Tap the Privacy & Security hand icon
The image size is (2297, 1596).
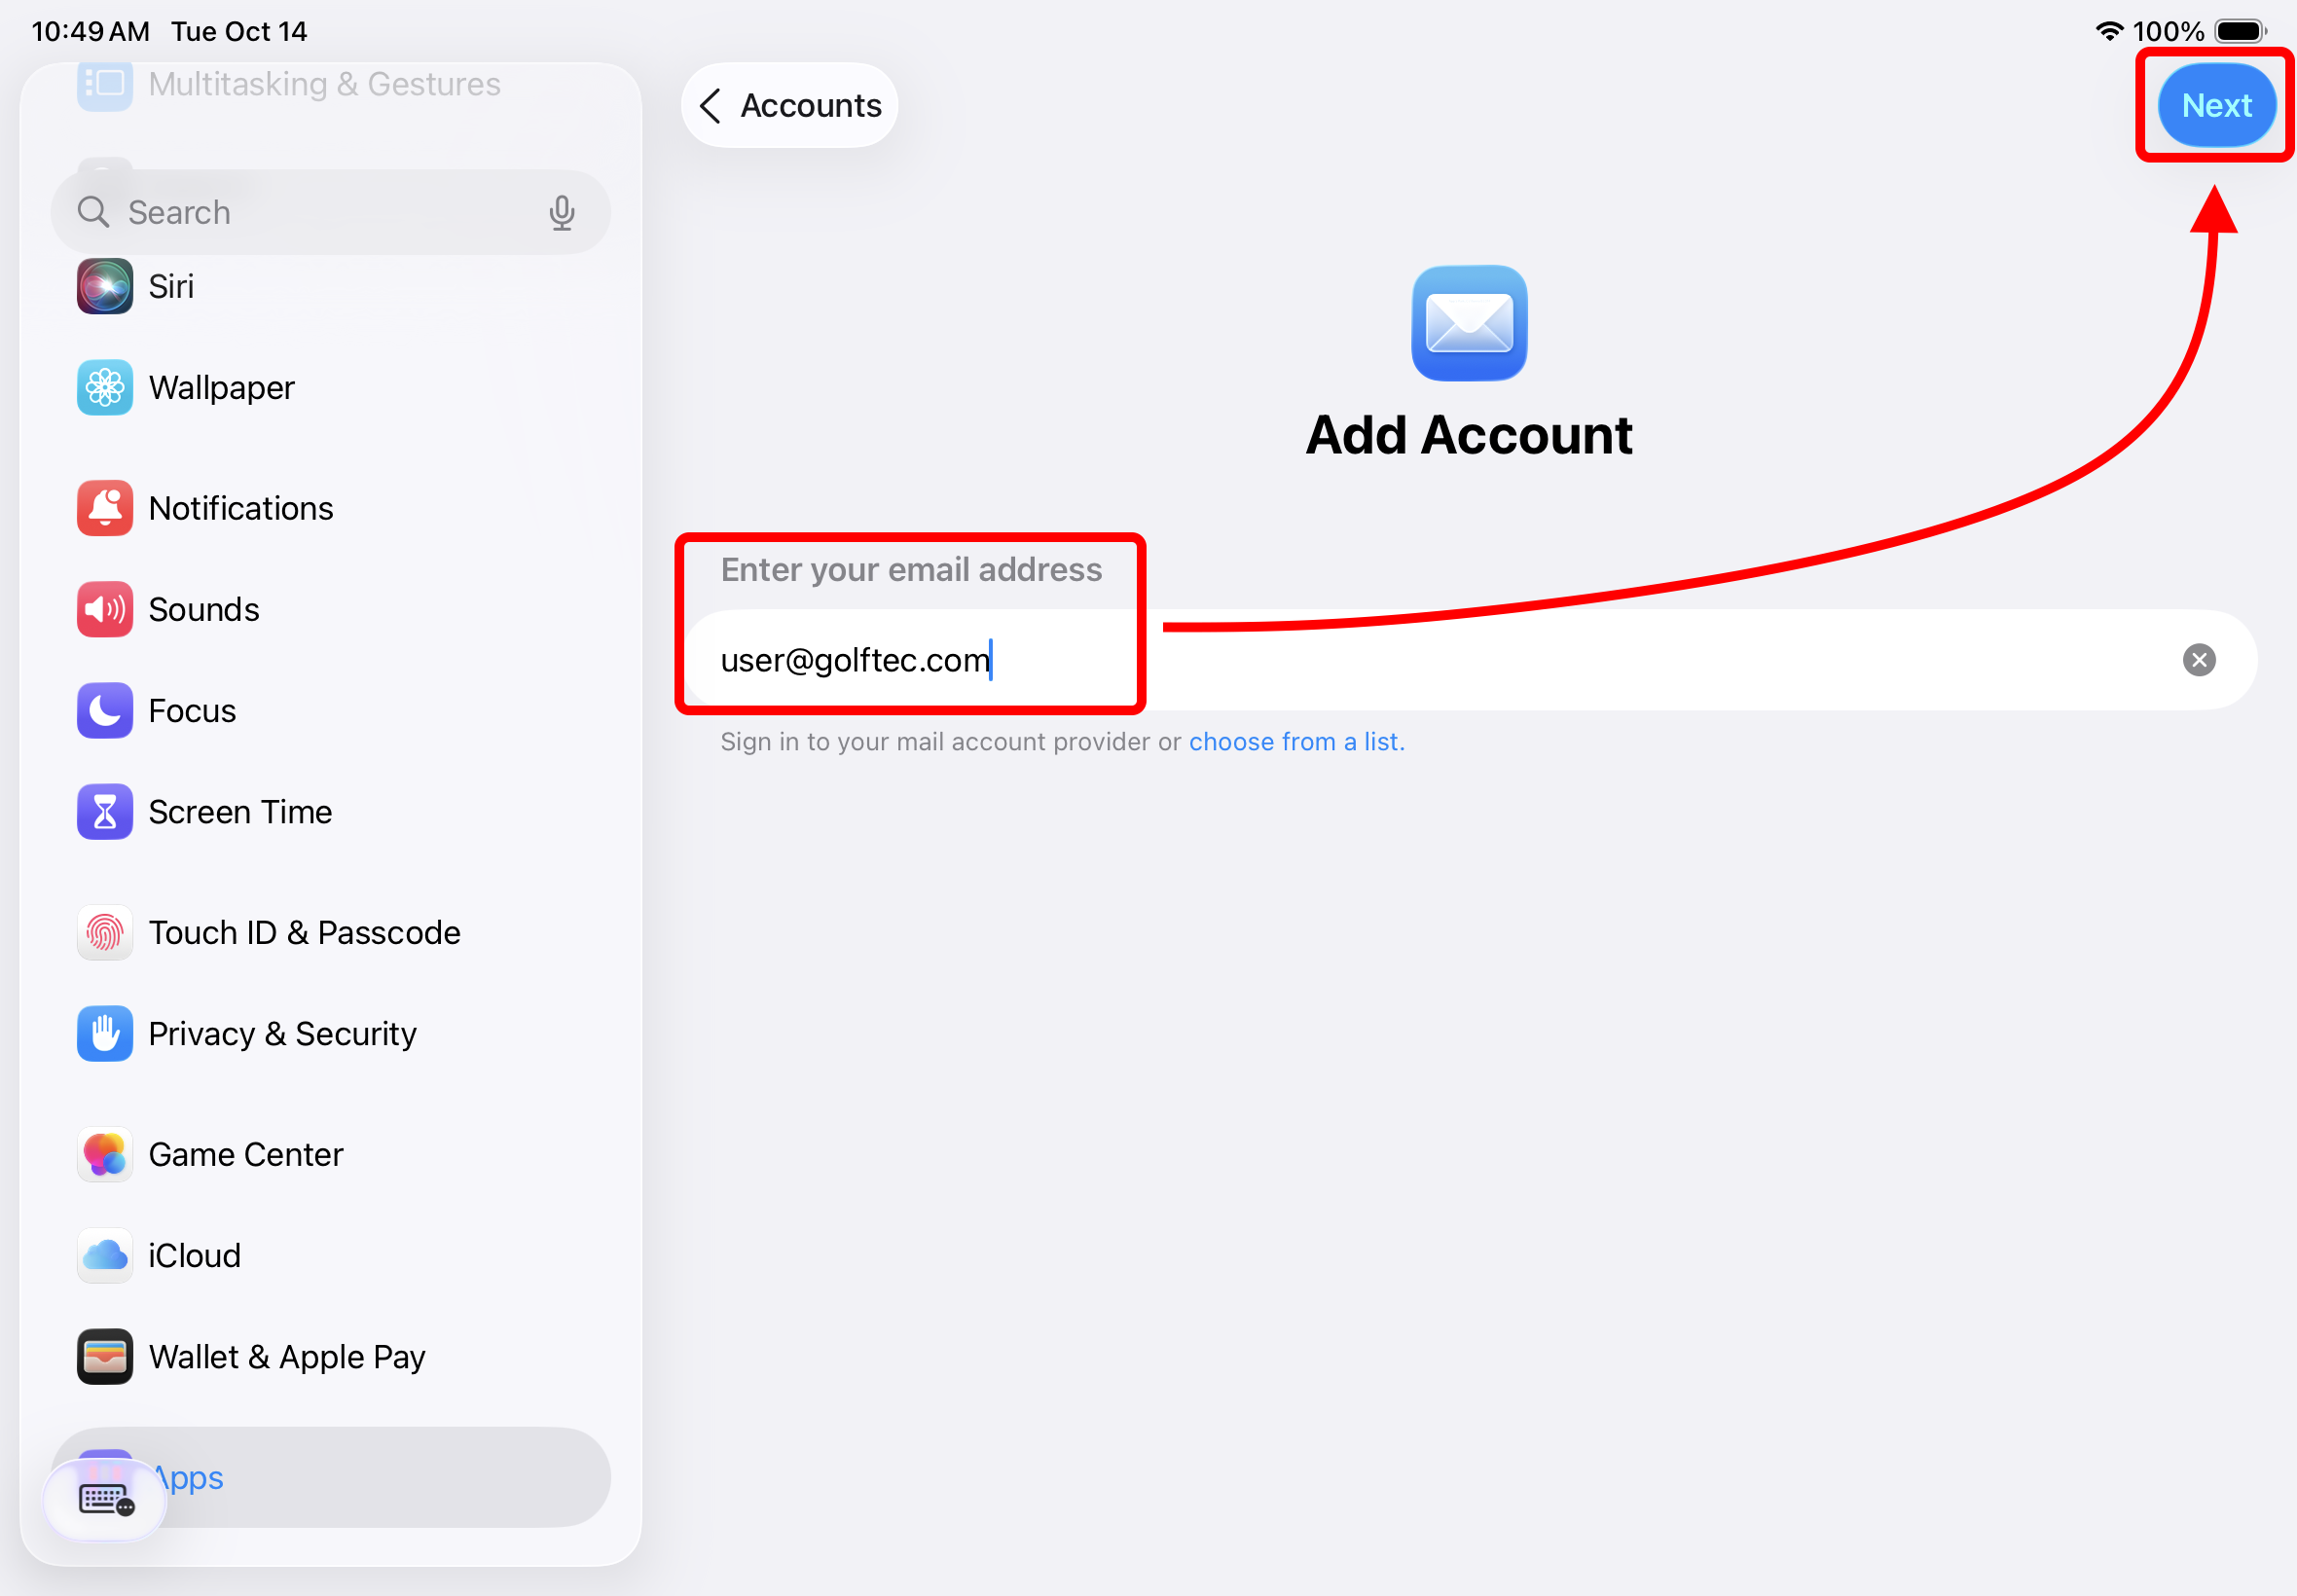coord(104,1034)
